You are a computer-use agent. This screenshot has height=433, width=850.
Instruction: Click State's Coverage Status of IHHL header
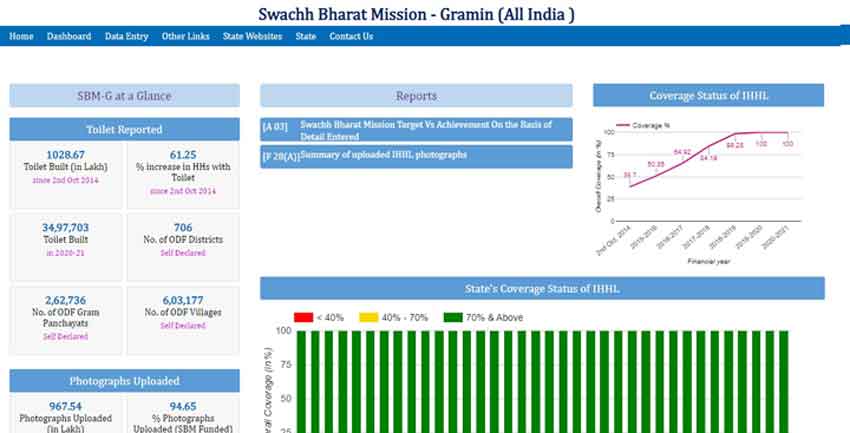pos(542,288)
